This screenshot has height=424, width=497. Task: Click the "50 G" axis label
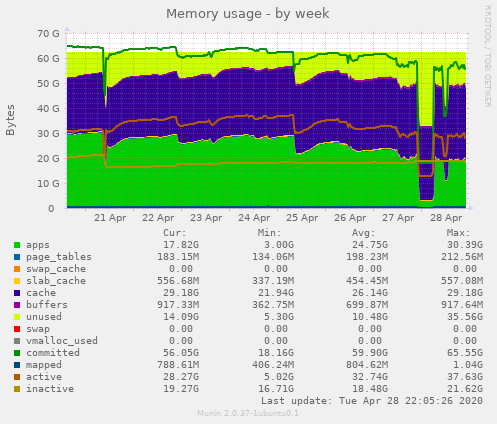tap(48, 84)
